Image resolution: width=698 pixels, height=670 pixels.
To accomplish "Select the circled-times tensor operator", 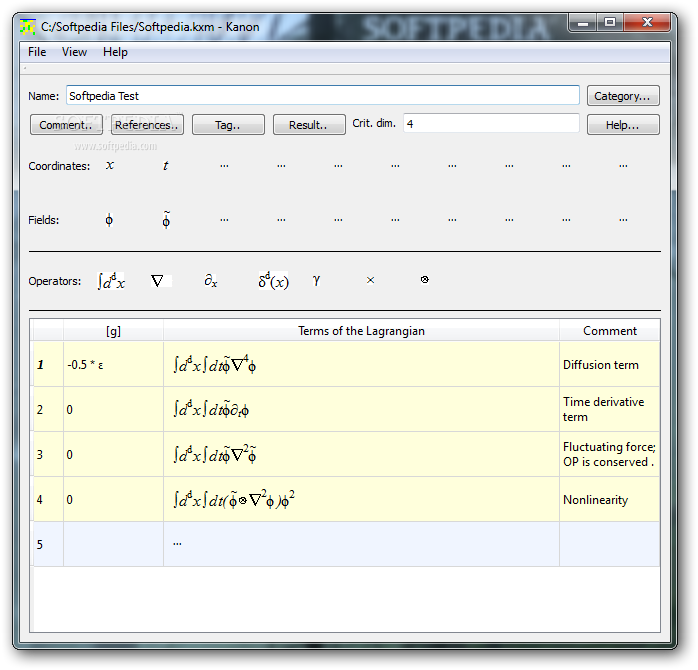I will pyautogui.click(x=425, y=280).
